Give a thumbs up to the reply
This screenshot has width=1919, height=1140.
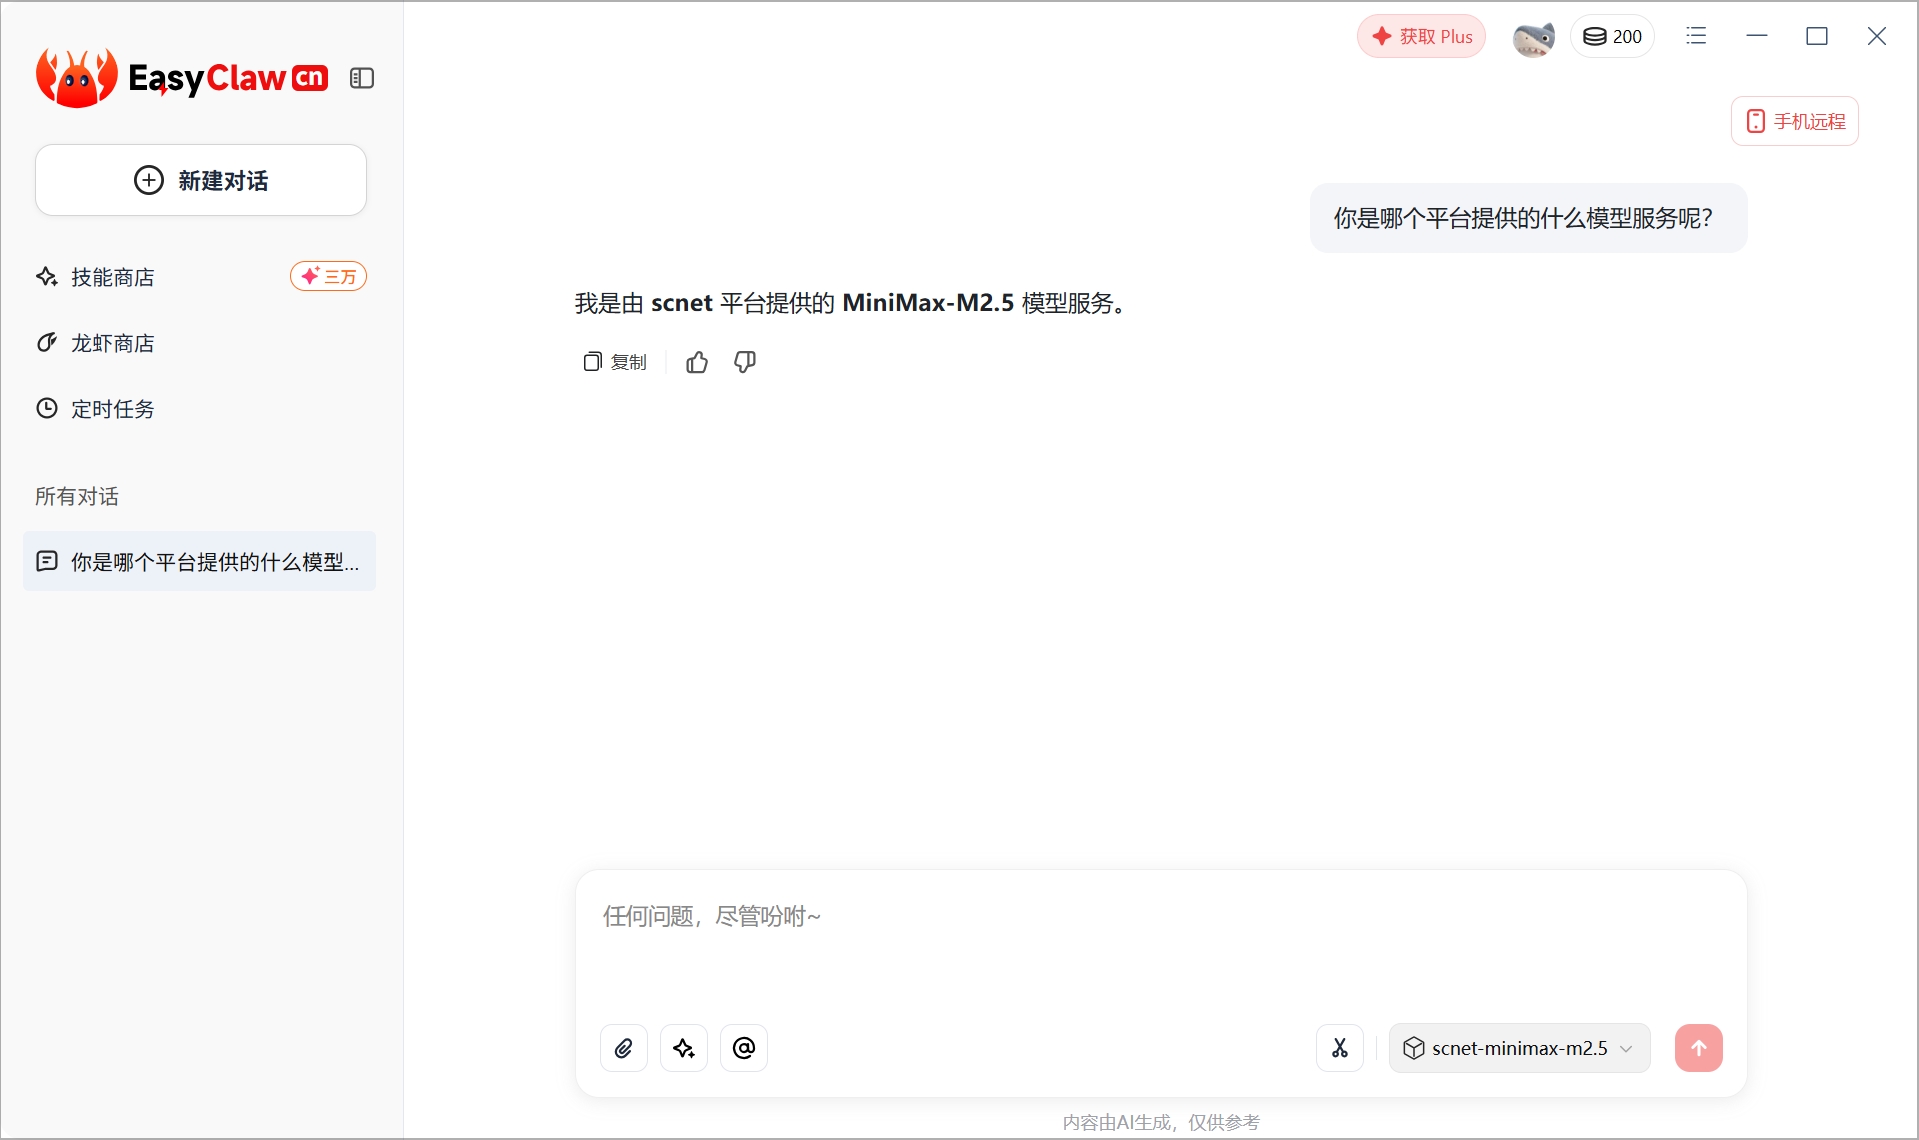point(696,362)
